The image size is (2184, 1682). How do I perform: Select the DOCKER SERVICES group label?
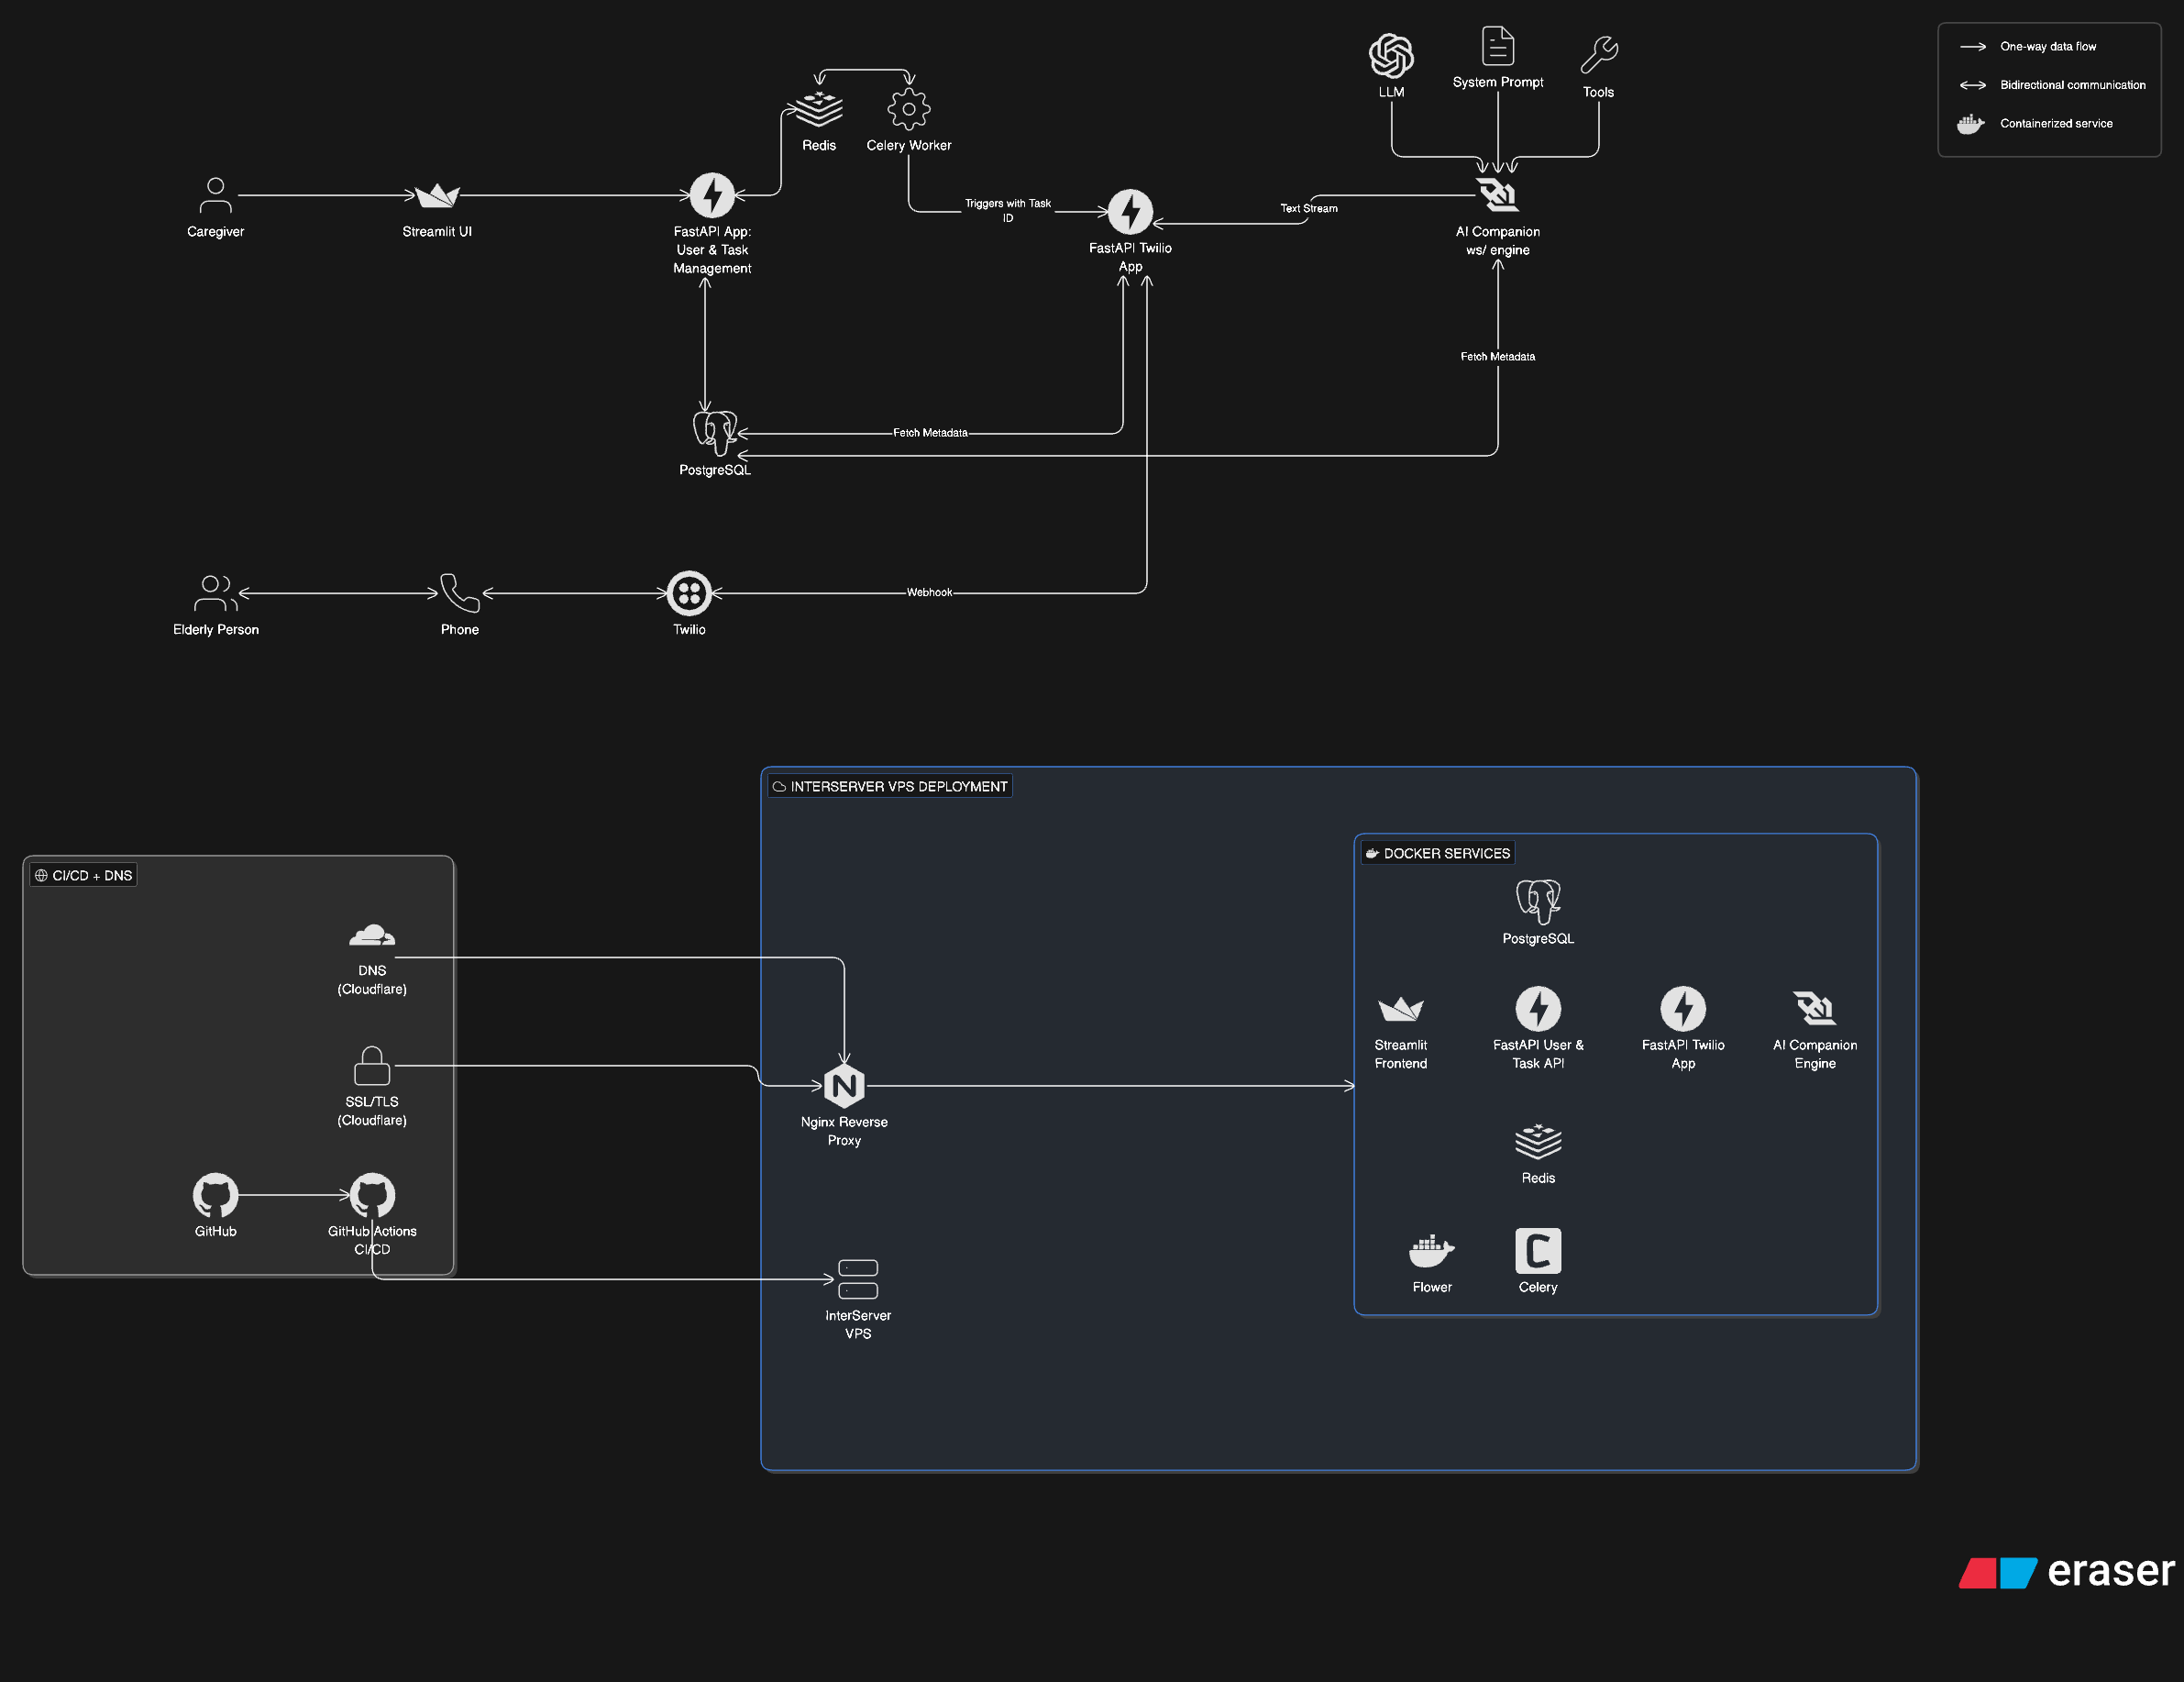[1438, 853]
